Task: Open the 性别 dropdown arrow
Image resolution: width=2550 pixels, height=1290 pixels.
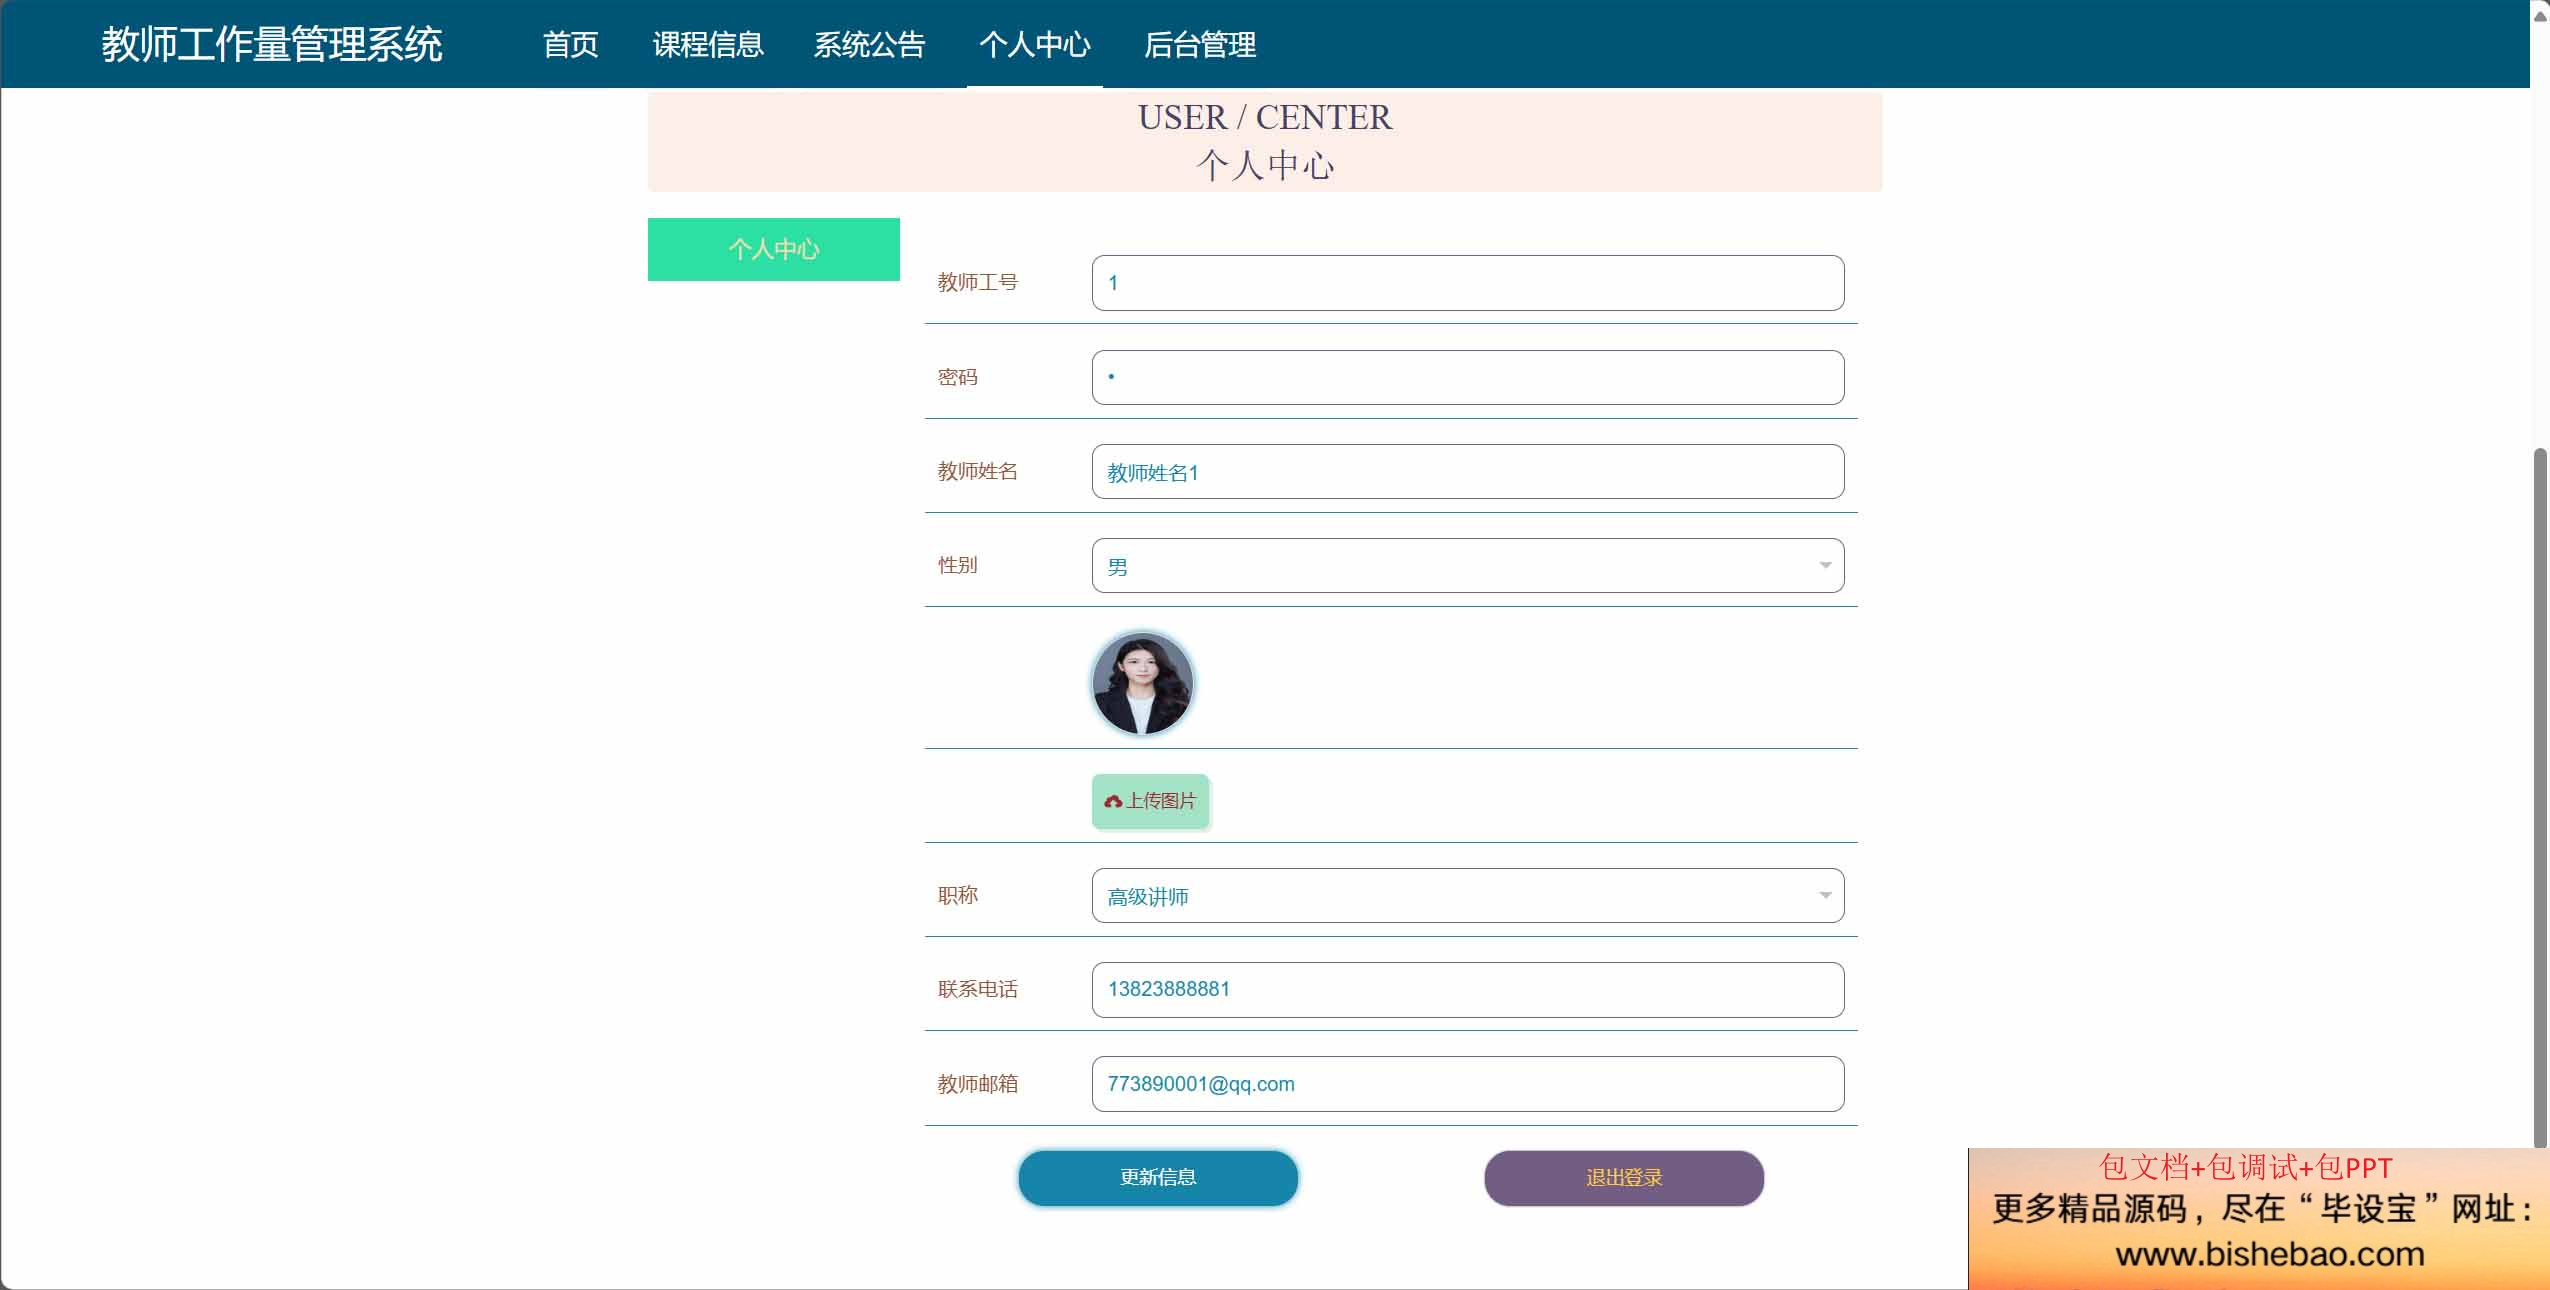Action: [x=1825, y=566]
